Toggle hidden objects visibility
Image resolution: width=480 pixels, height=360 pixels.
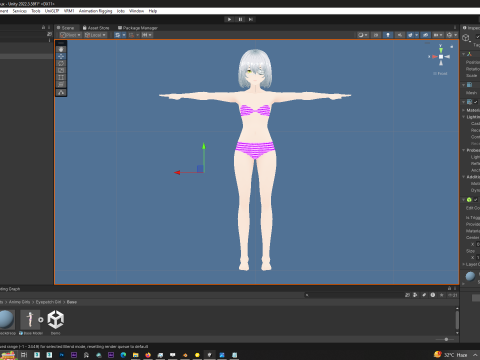[425, 35]
